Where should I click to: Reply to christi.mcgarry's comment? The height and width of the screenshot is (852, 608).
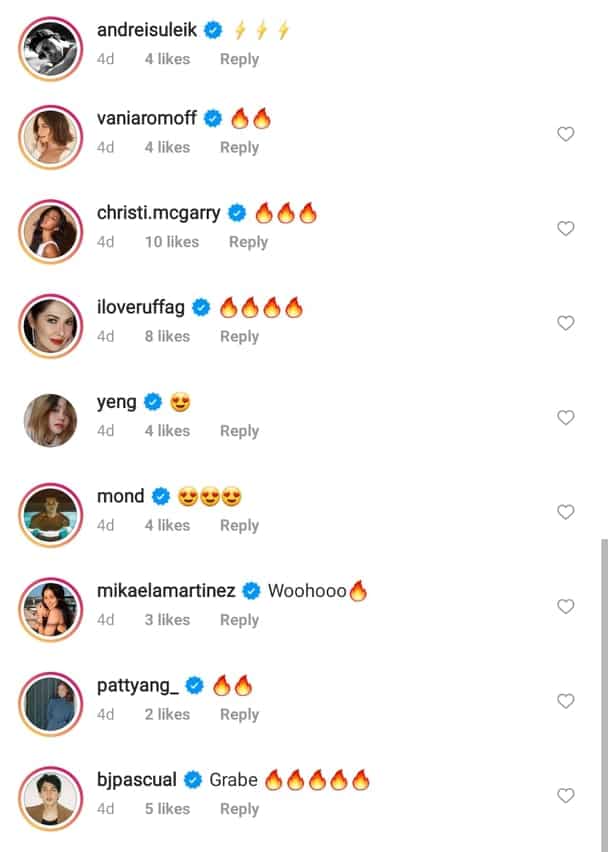248,242
